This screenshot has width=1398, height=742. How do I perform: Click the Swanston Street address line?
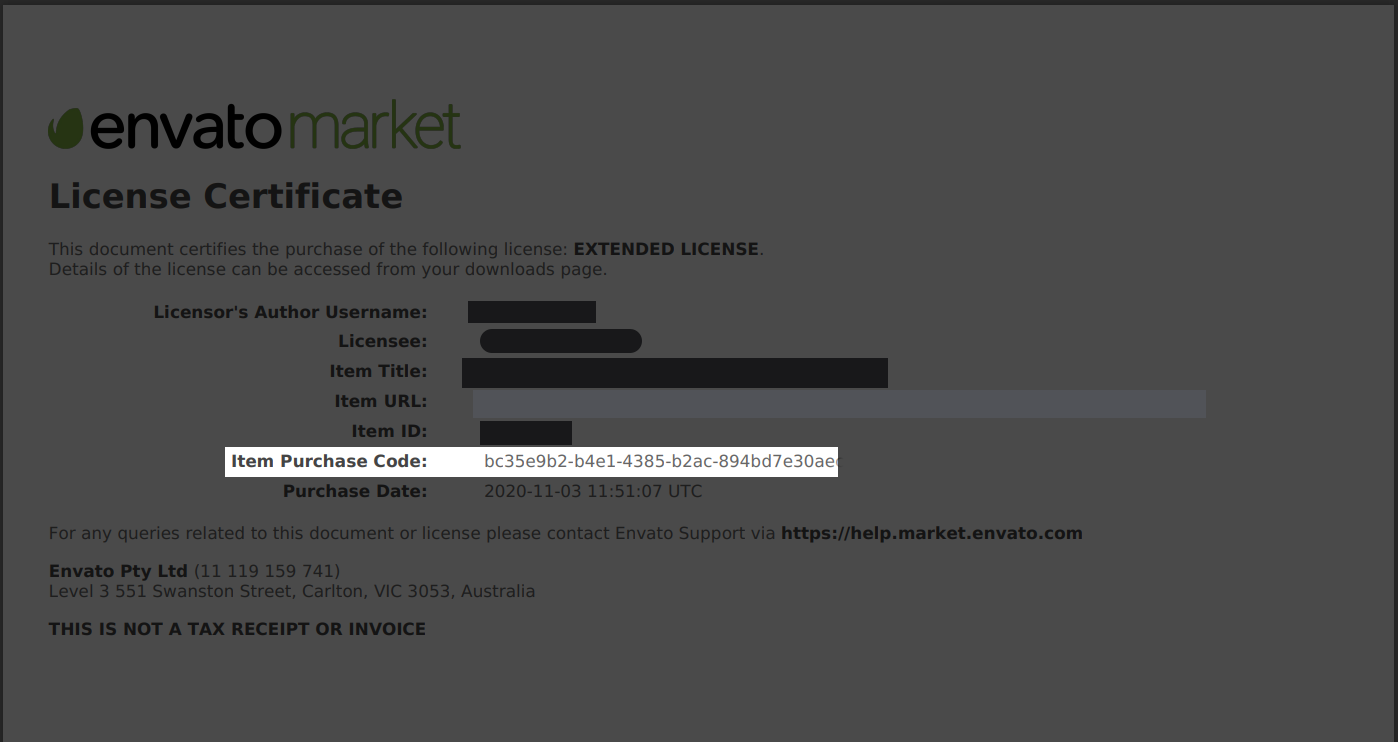tap(292, 591)
